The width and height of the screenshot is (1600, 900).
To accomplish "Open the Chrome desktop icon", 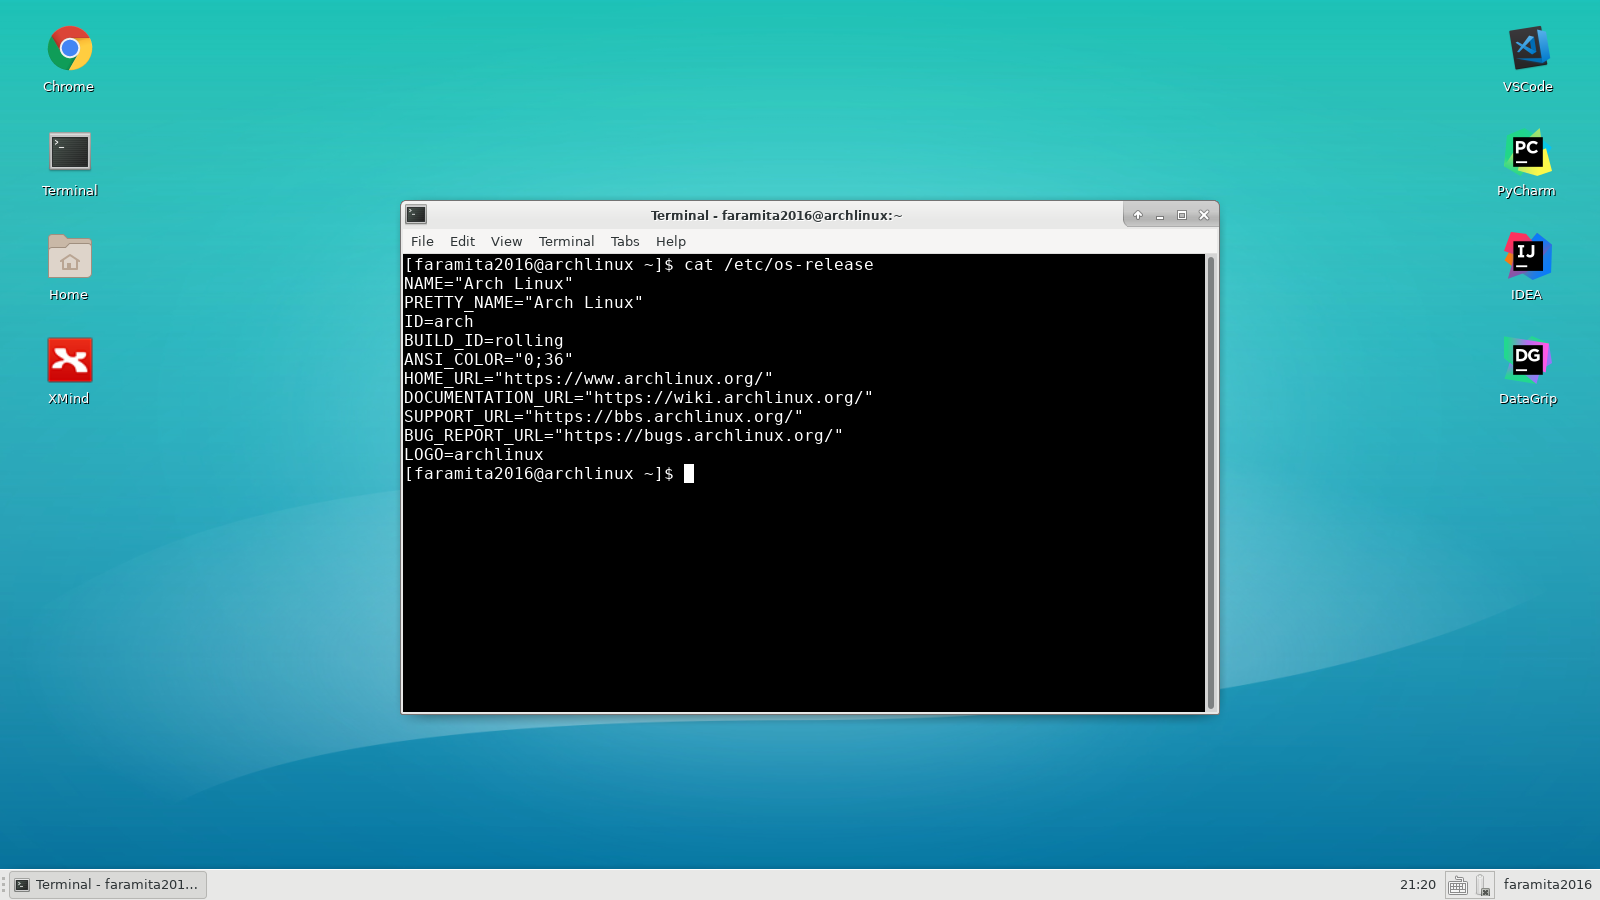I will (69, 49).
